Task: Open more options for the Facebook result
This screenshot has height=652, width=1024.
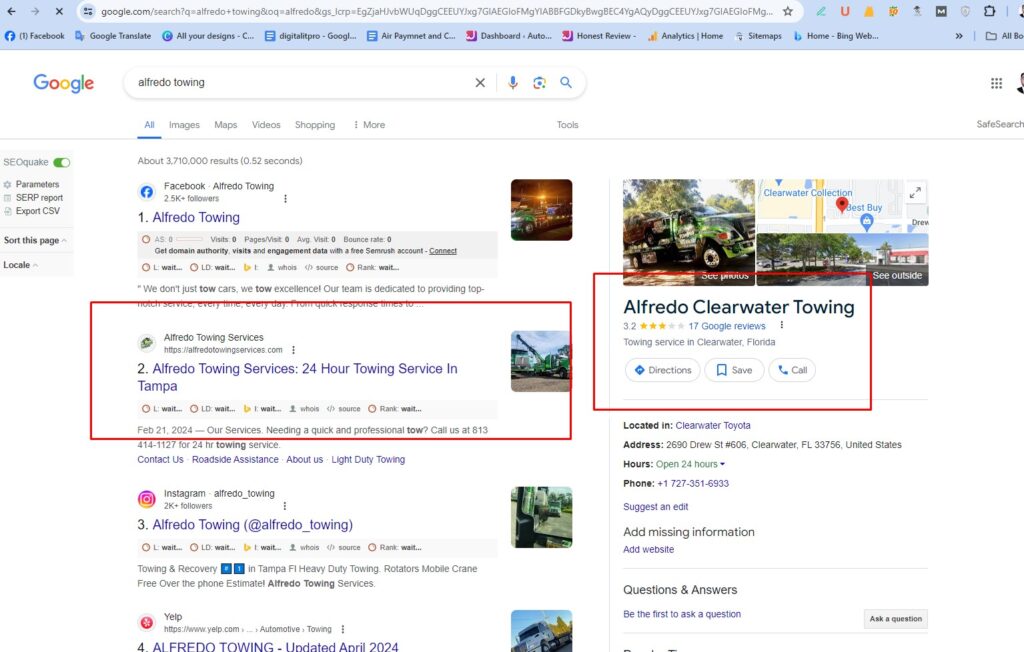Action: tap(285, 199)
